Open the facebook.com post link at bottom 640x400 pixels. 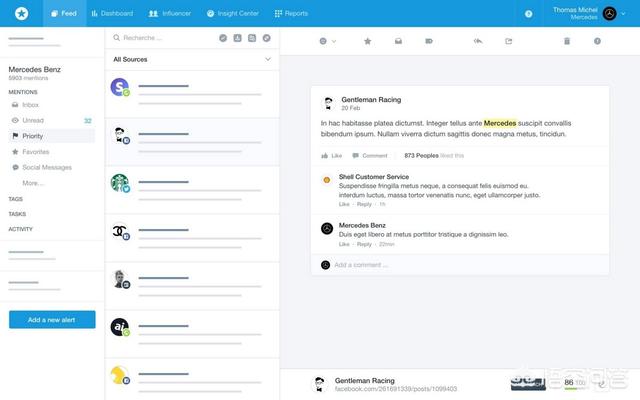(x=396, y=389)
